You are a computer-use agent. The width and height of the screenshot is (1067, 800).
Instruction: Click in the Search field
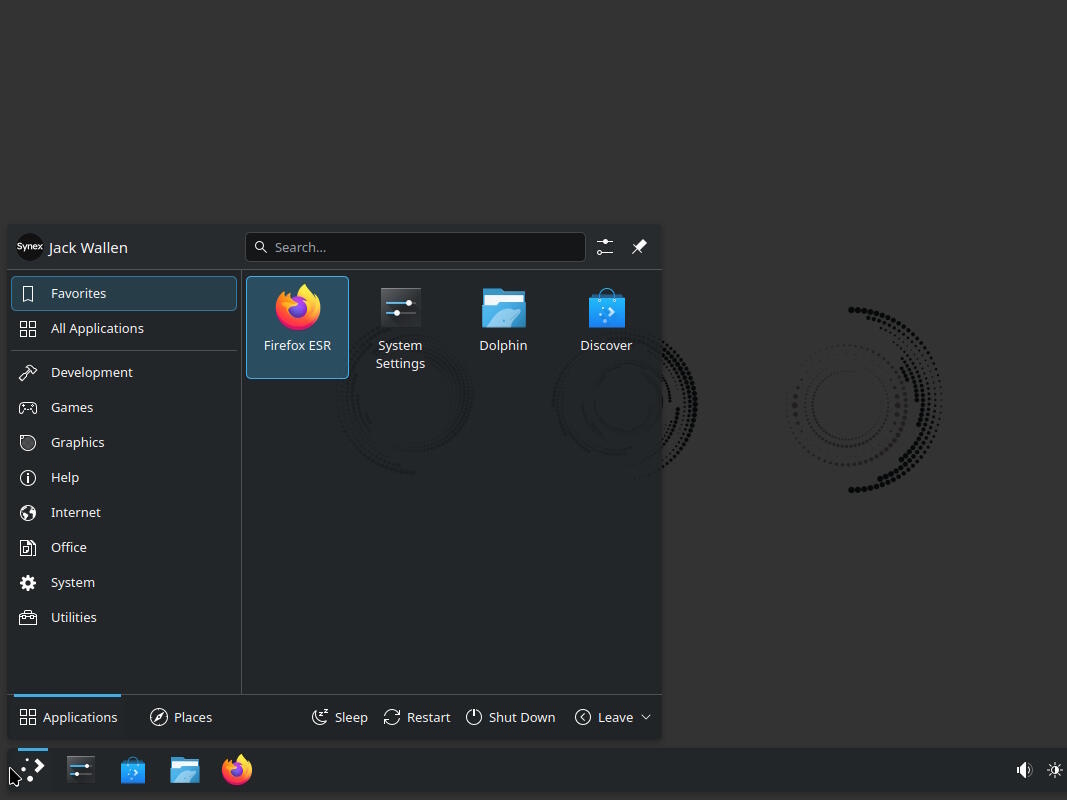tap(415, 247)
